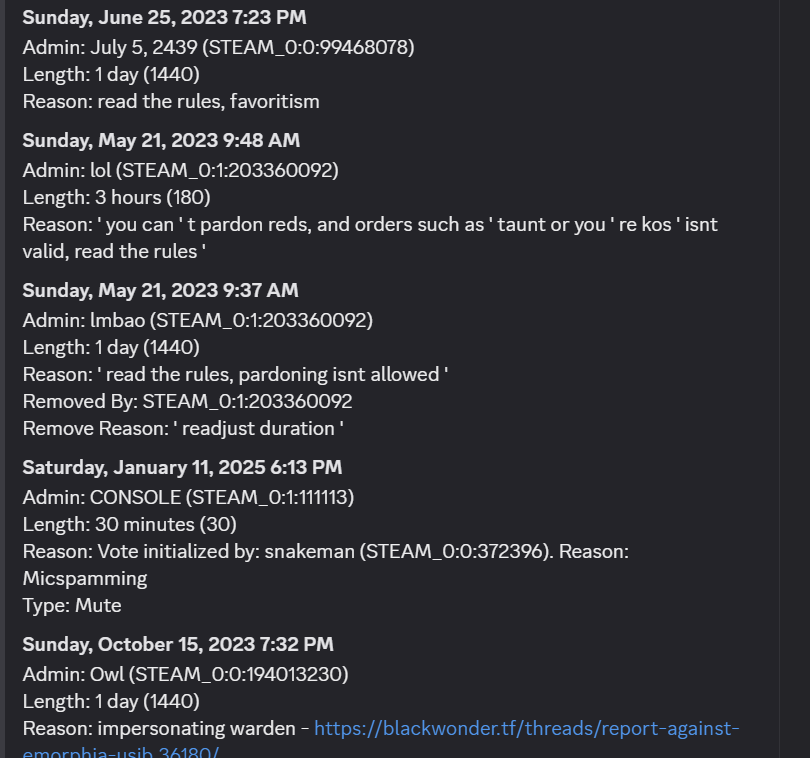Viewport: 810px width, 758px height.
Task: Click the 'Admin: CONSOLE' line
Action: tap(189, 498)
